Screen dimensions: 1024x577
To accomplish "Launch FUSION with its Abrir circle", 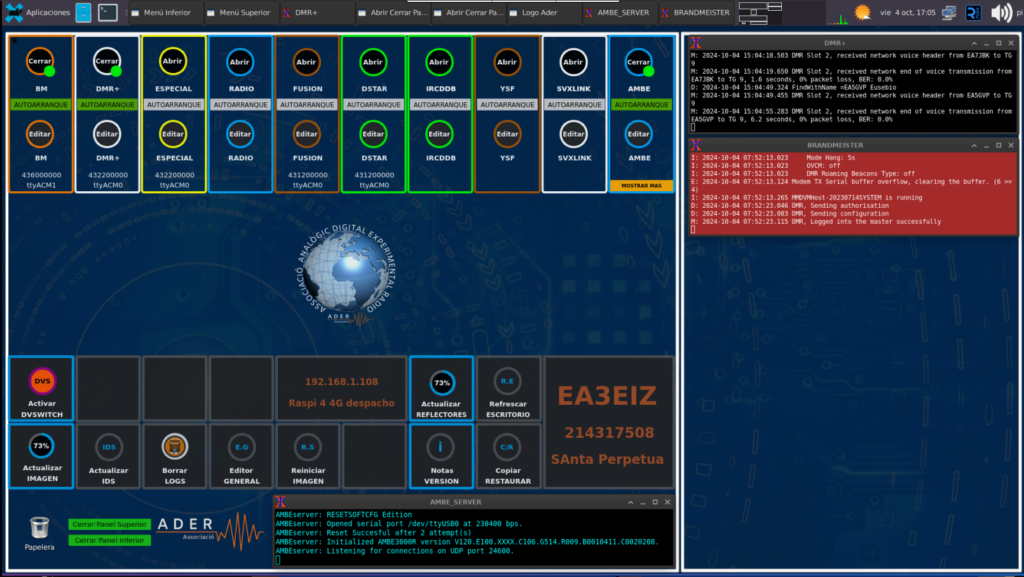I will 306,62.
